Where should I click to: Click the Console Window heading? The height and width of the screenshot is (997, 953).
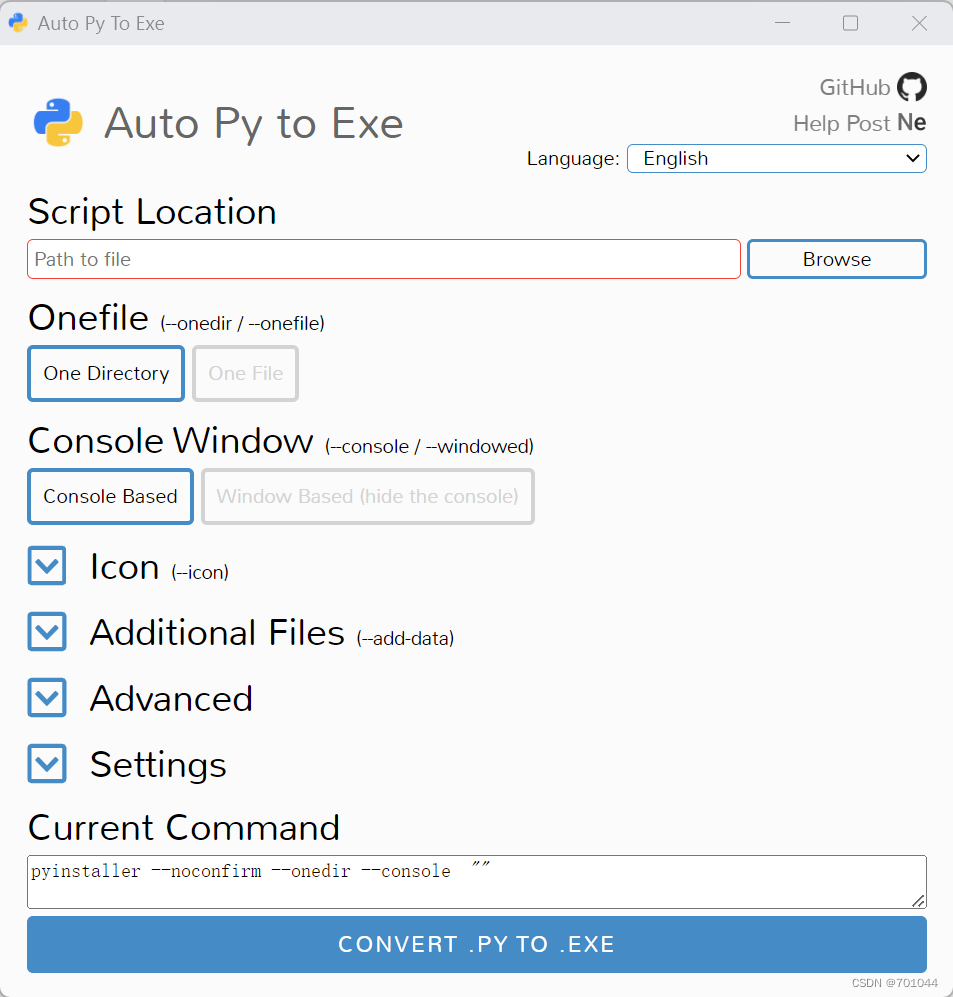(x=170, y=440)
